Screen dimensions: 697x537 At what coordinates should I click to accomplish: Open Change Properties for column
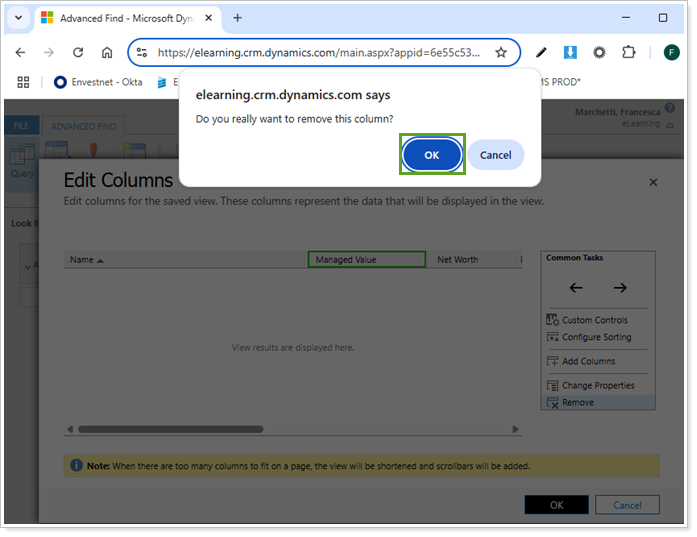click(x=597, y=385)
